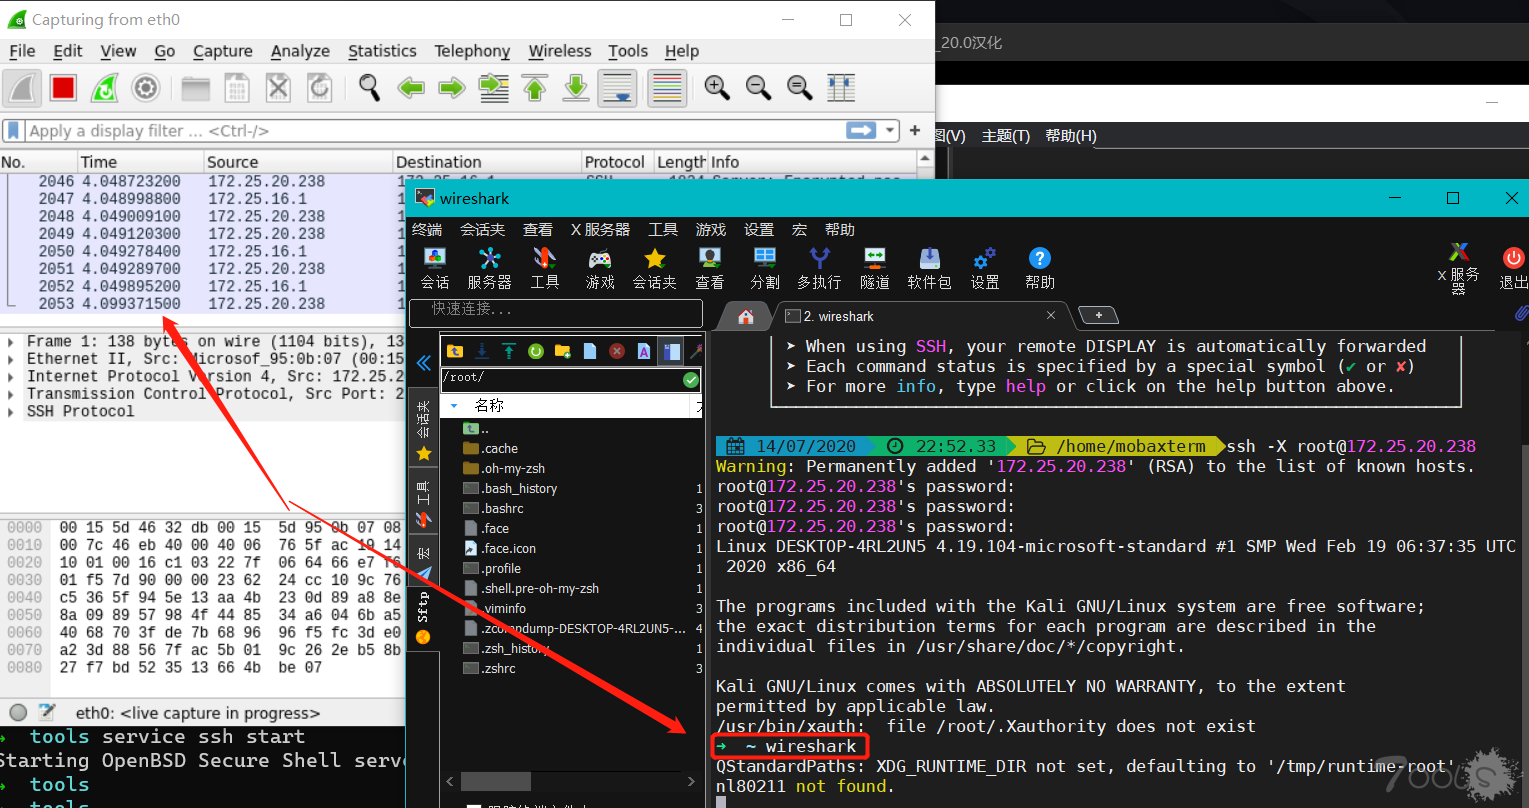Toggle auto-scroll during live capture
The image size is (1529, 808).
tap(618, 88)
